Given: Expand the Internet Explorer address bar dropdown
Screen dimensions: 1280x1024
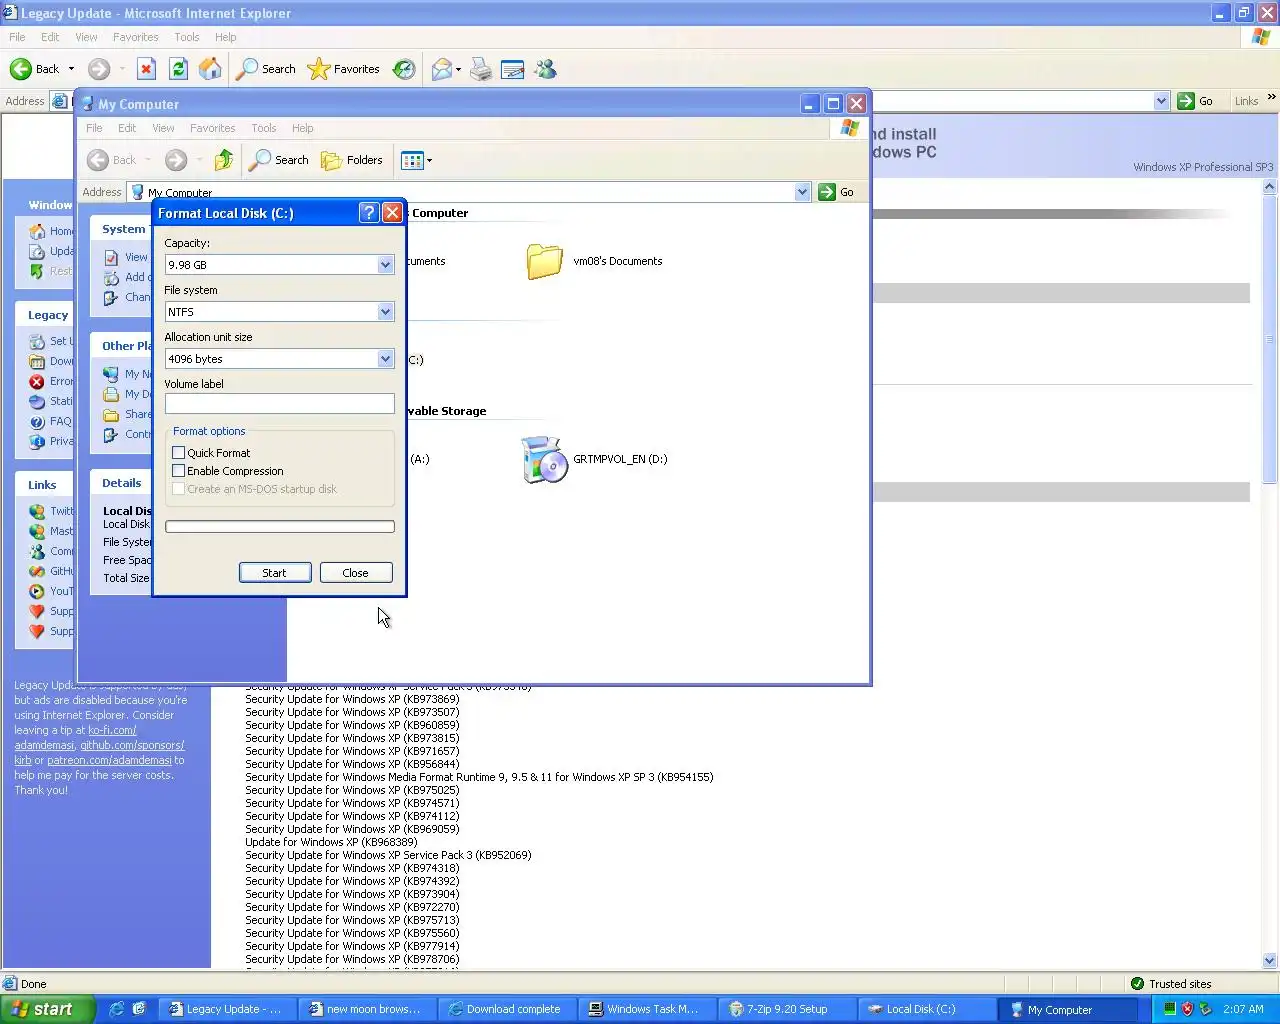Looking at the screenshot, I should point(1161,101).
